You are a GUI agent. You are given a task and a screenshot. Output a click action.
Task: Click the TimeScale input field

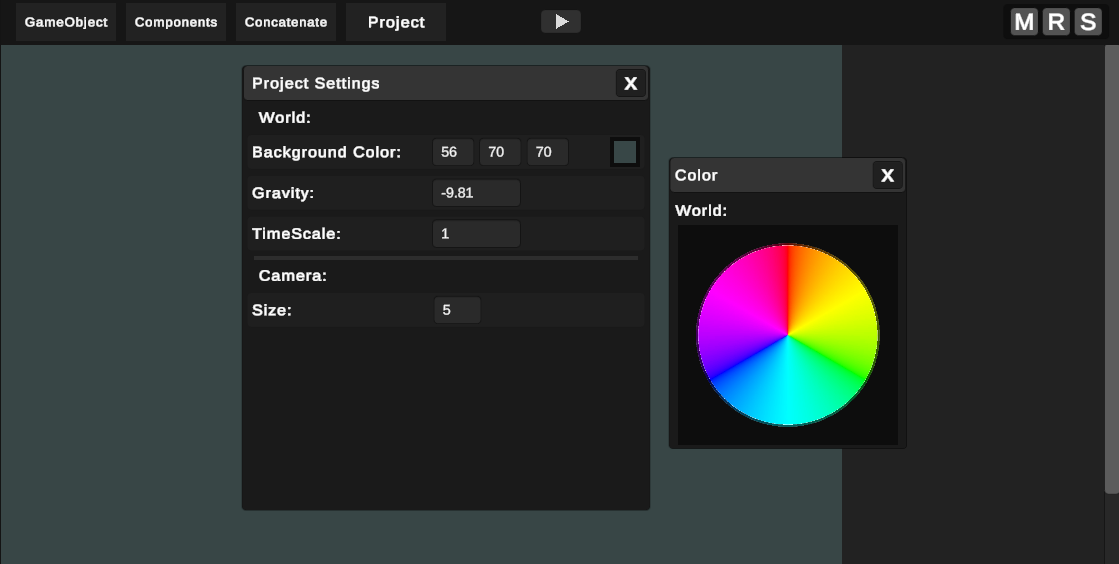(x=477, y=233)
